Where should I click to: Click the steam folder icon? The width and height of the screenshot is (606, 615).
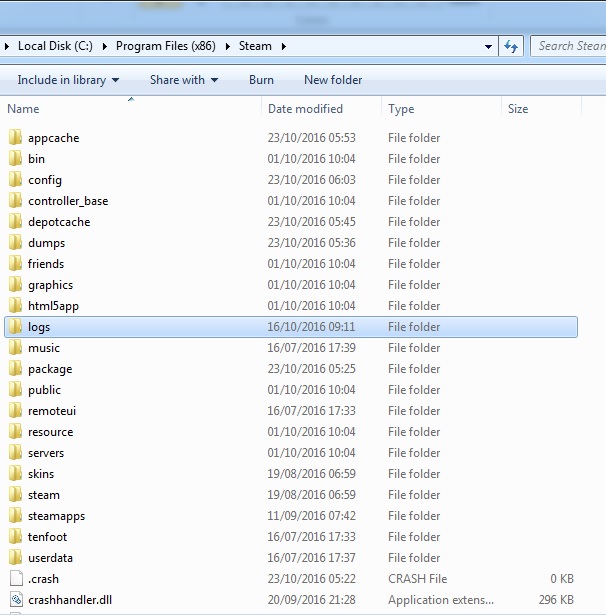[15, 494]
